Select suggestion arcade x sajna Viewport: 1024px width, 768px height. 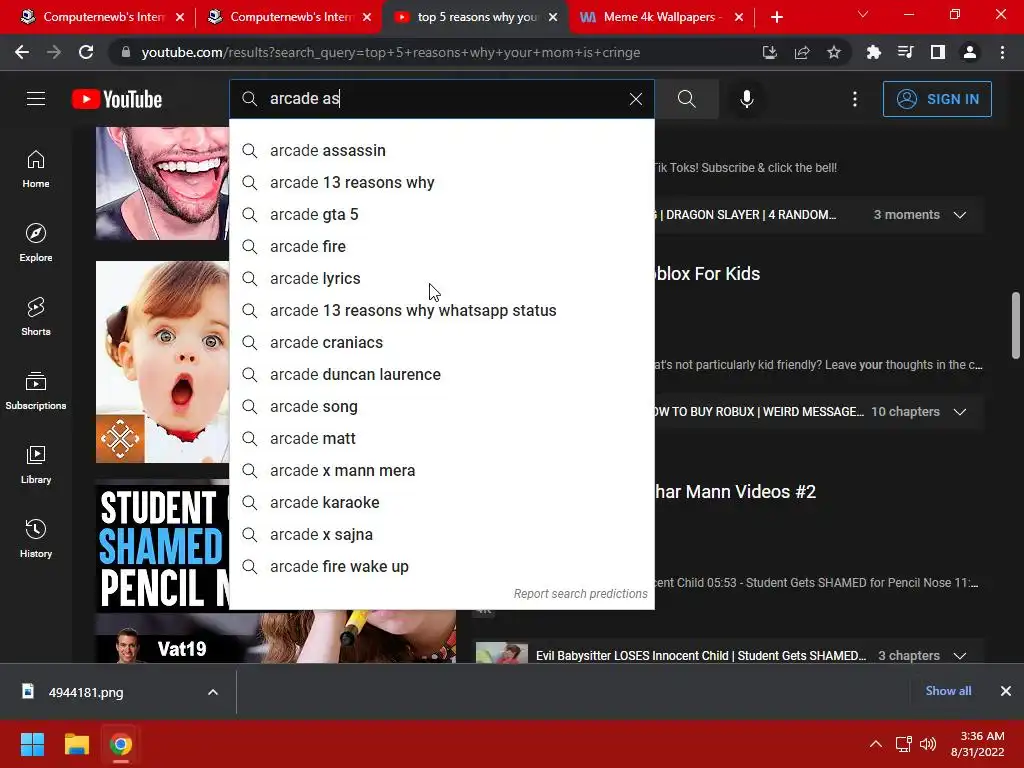click(x=442, y=534)
